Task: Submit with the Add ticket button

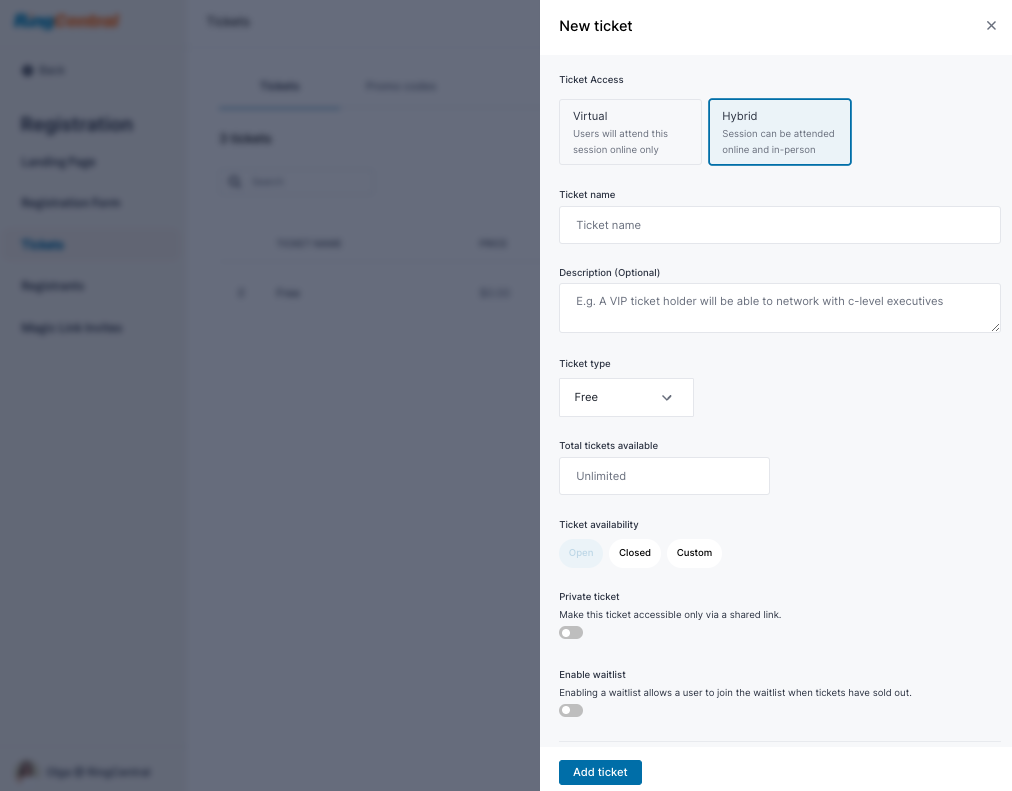Action: pyautogui.click(x=600, y=772)
